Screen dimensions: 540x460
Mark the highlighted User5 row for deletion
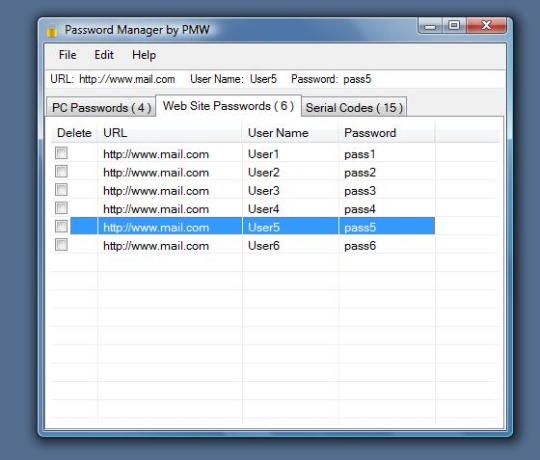[61, 227]
